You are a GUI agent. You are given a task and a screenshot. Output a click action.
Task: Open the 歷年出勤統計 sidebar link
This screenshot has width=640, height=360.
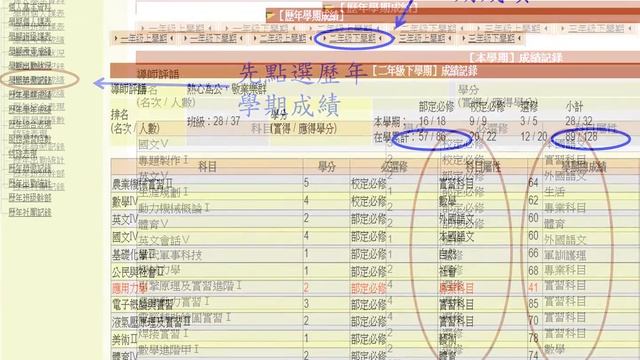click(30, 183)
